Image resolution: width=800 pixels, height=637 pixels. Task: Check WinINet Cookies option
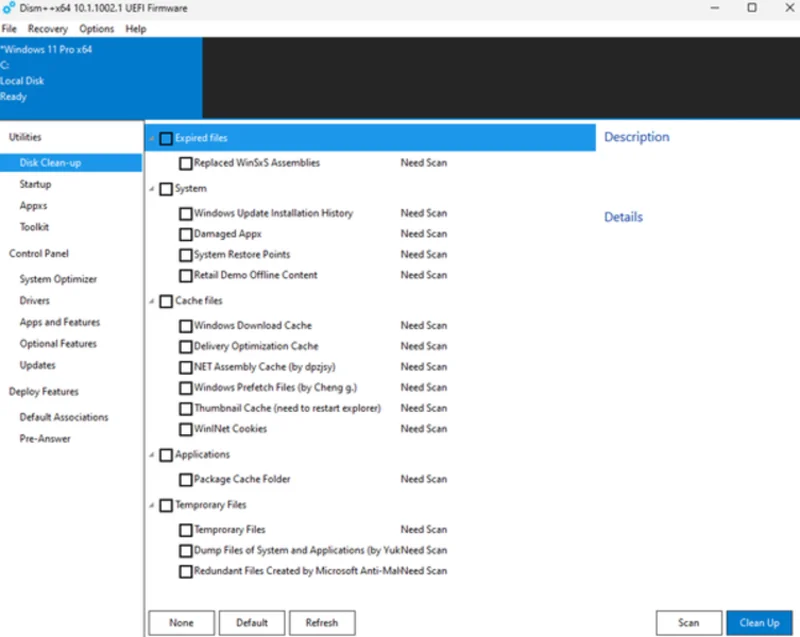click(186, 429)
